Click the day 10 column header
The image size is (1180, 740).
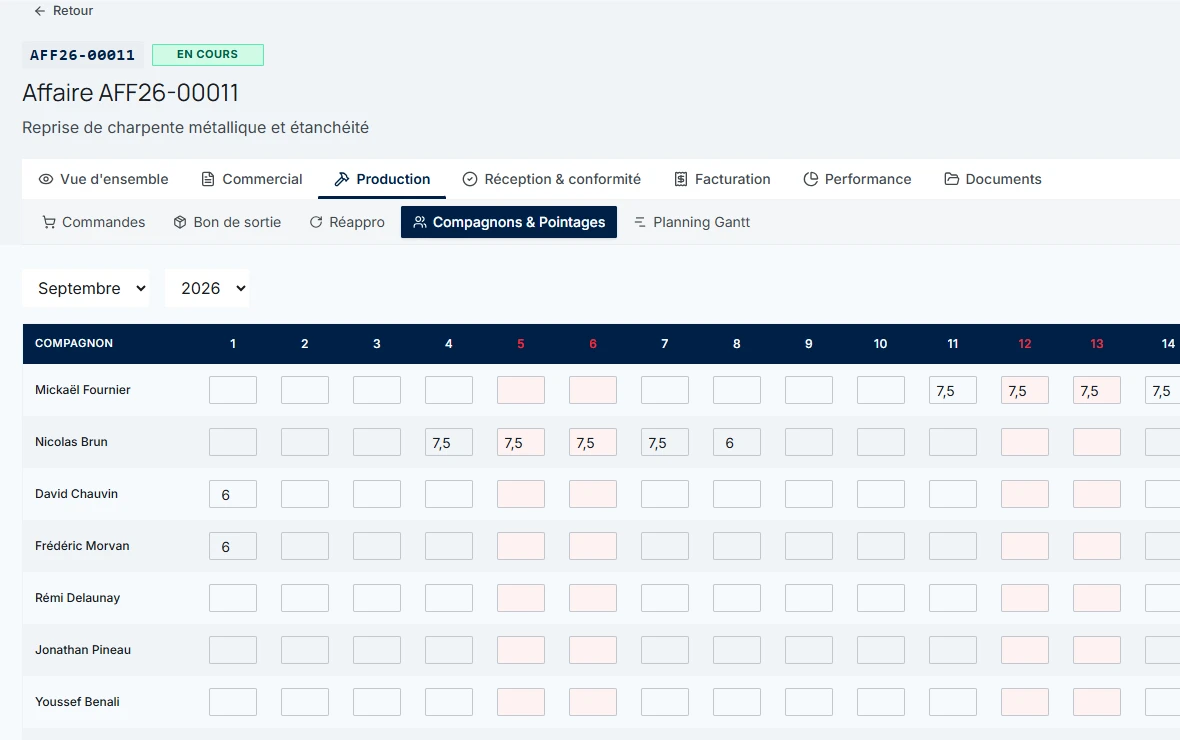[x=880, y=344]
